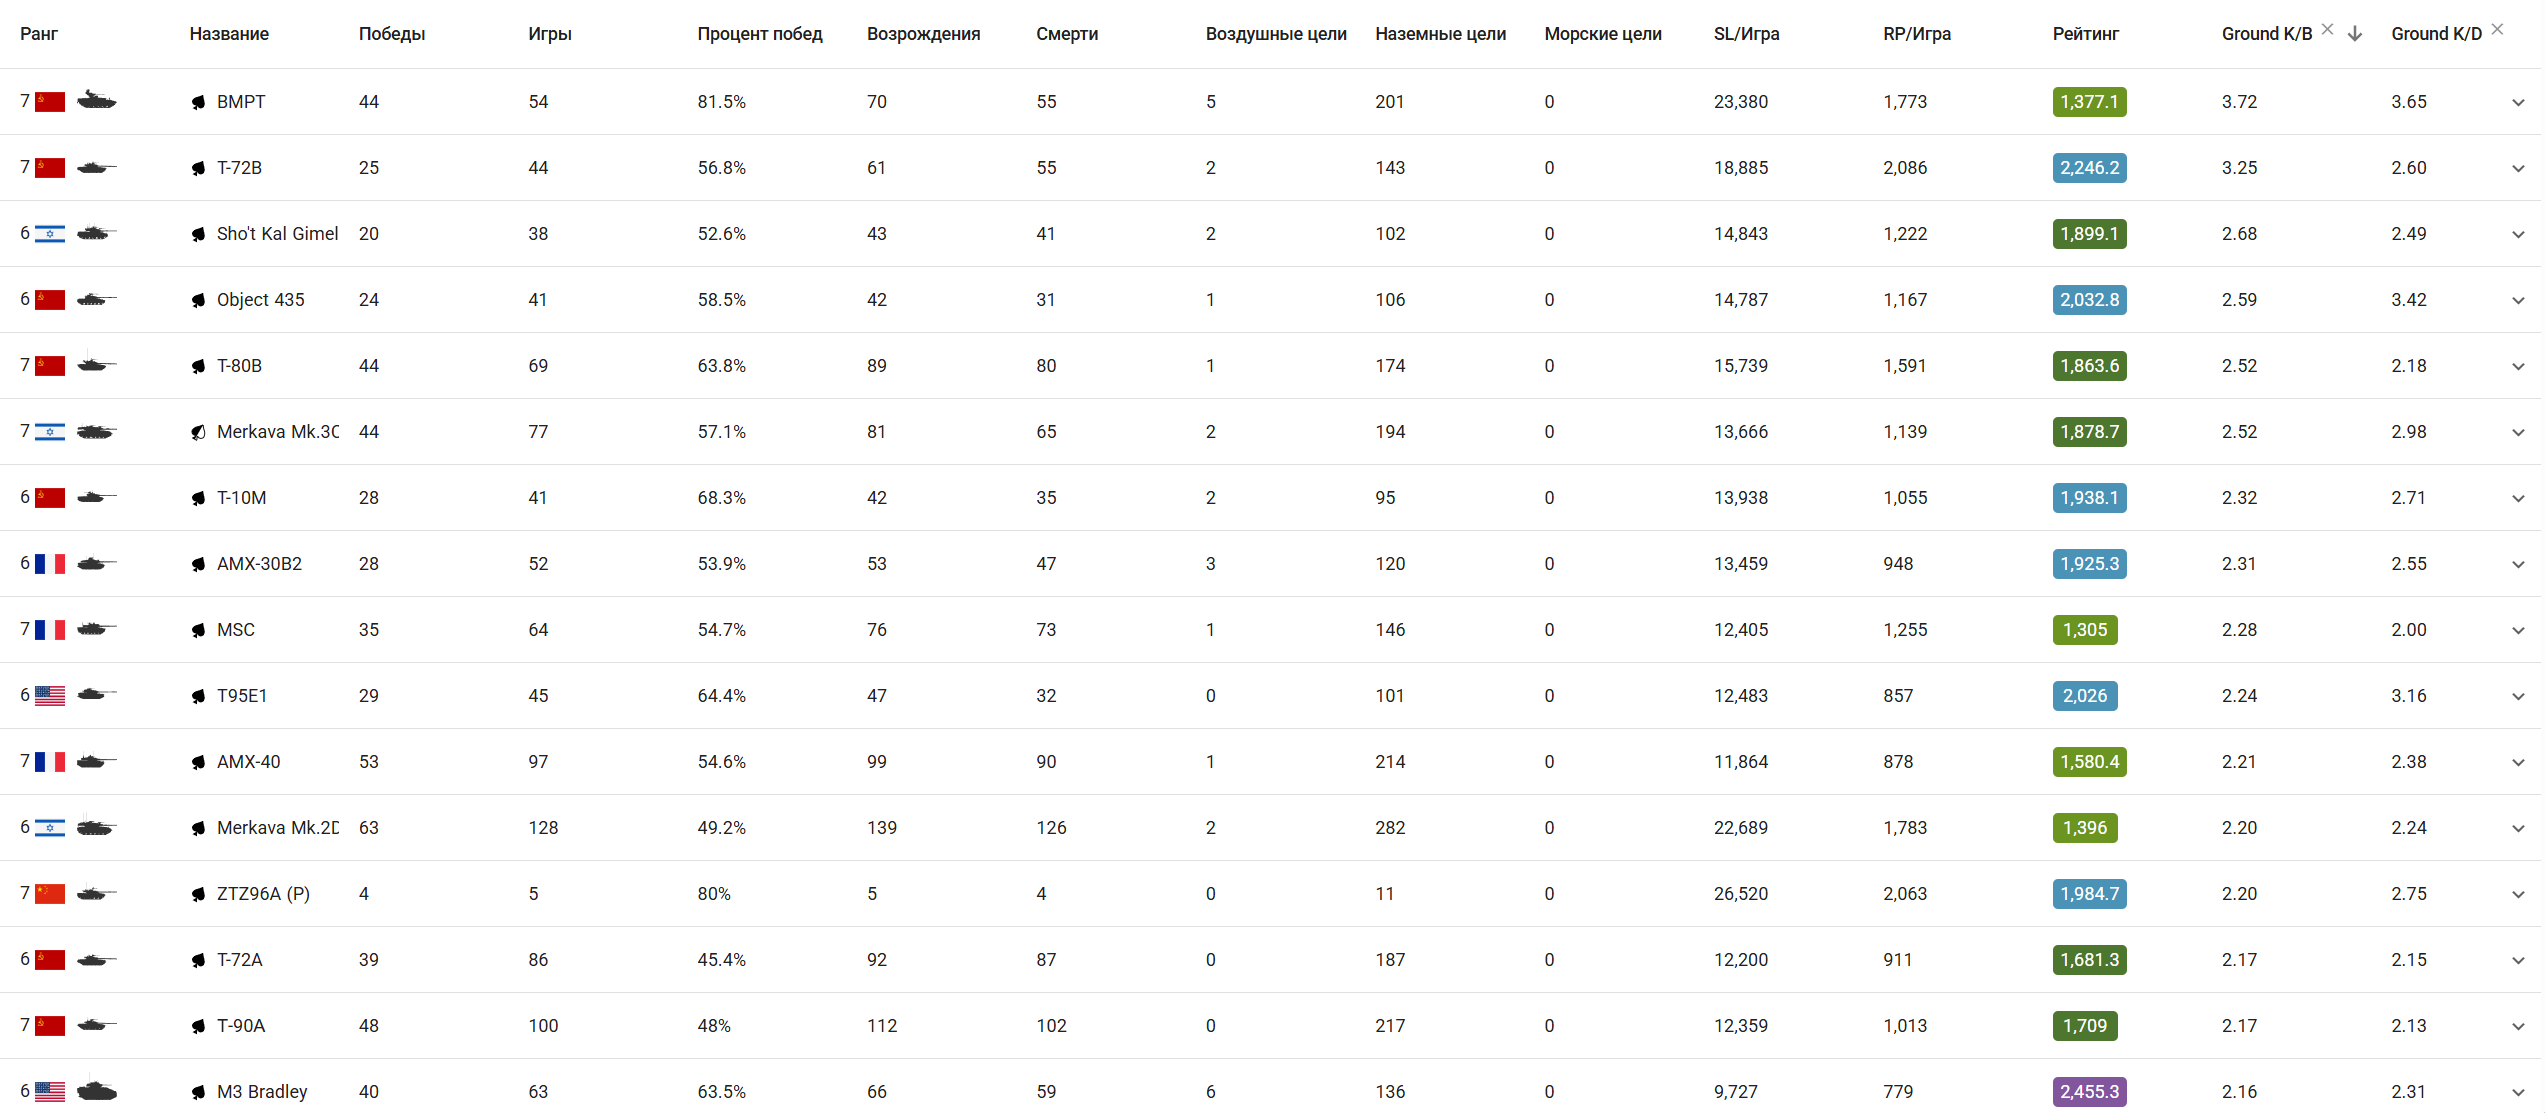The height and width of the screenshot is (1113, 2545).
Task: Click the M3 Bradley vehicle silhouette icon
Action: (x=96, y=1091)
